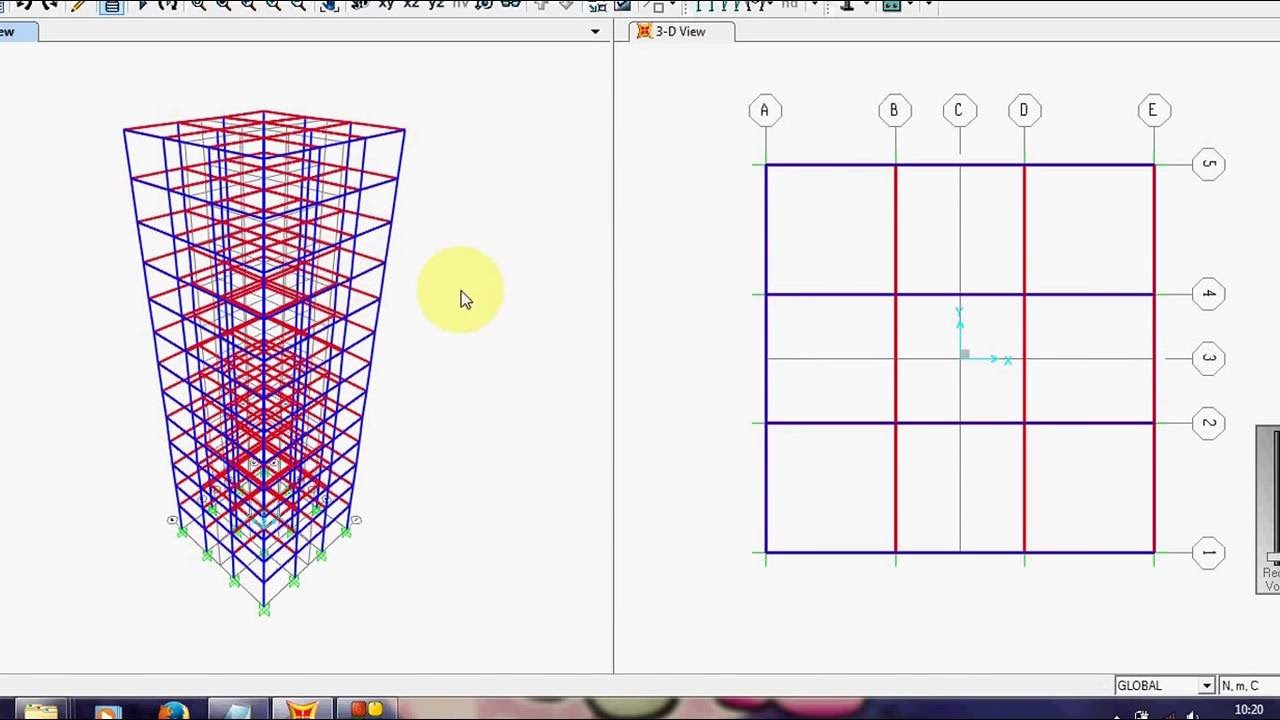Open file explorer from the taskbar
The width and height of the screenshot is (1280, 720).
coord(40,711)
